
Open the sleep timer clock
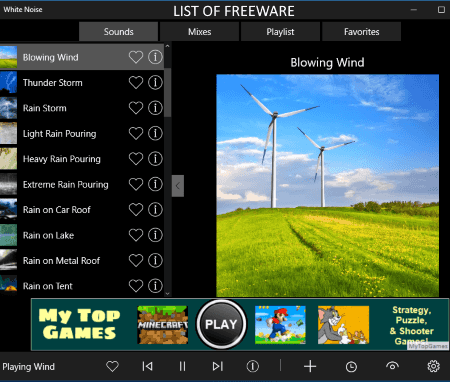(351, 367)
